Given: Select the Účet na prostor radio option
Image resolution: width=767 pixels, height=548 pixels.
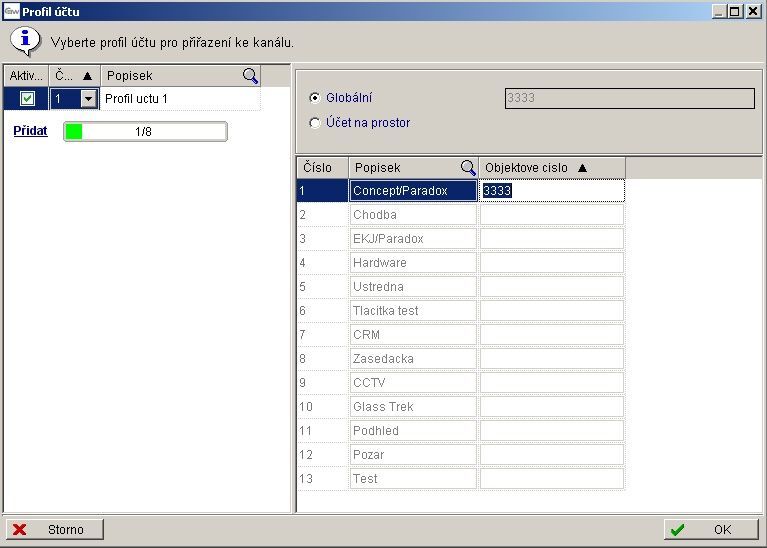Looking at the screenshot, I should tap(315, 123).
